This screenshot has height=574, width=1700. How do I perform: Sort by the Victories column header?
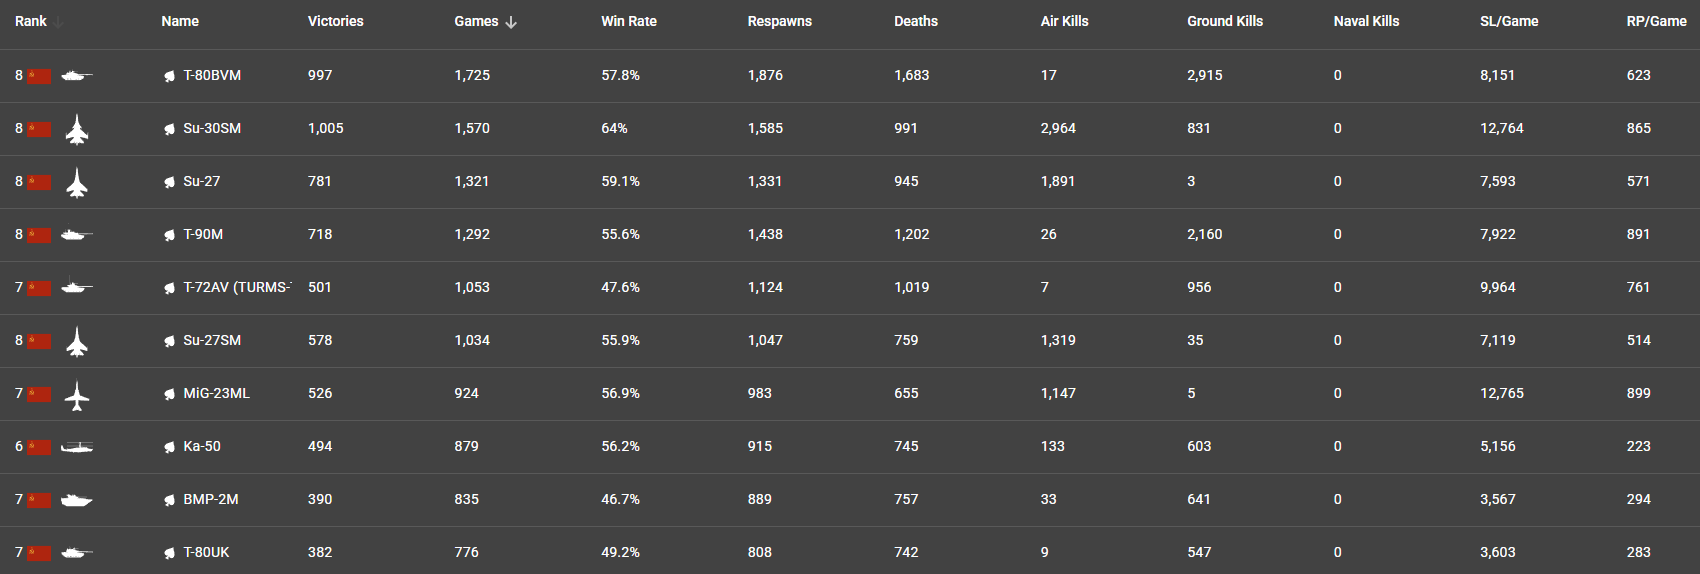(x=335, y=21)
